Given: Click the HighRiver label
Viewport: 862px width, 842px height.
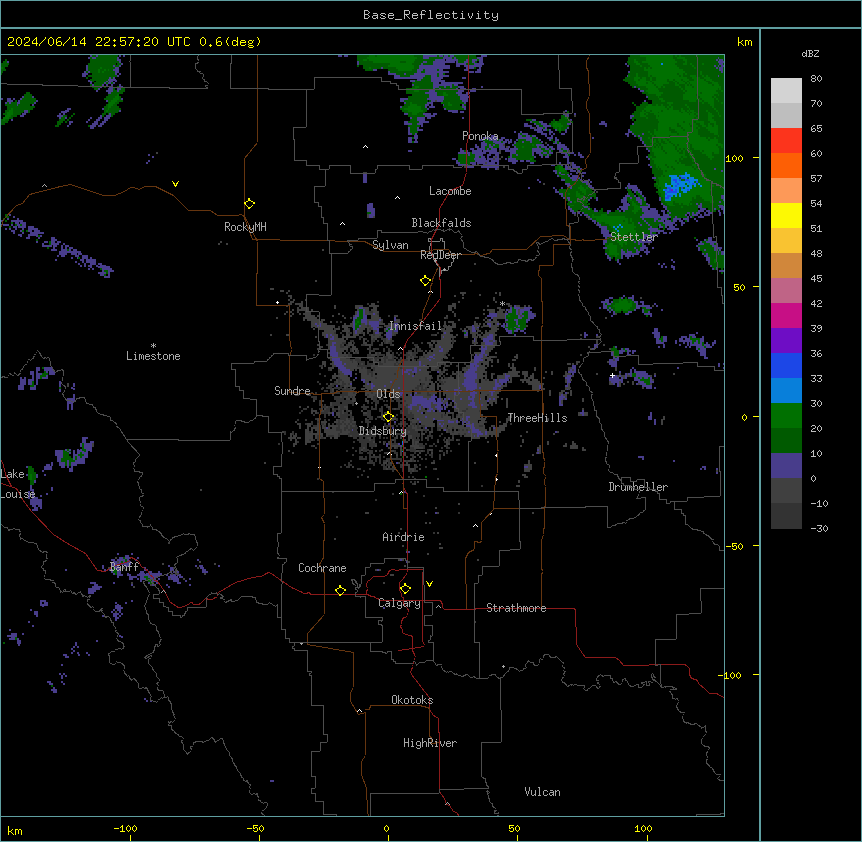Looking at the screenshot, I should point(430,743).
